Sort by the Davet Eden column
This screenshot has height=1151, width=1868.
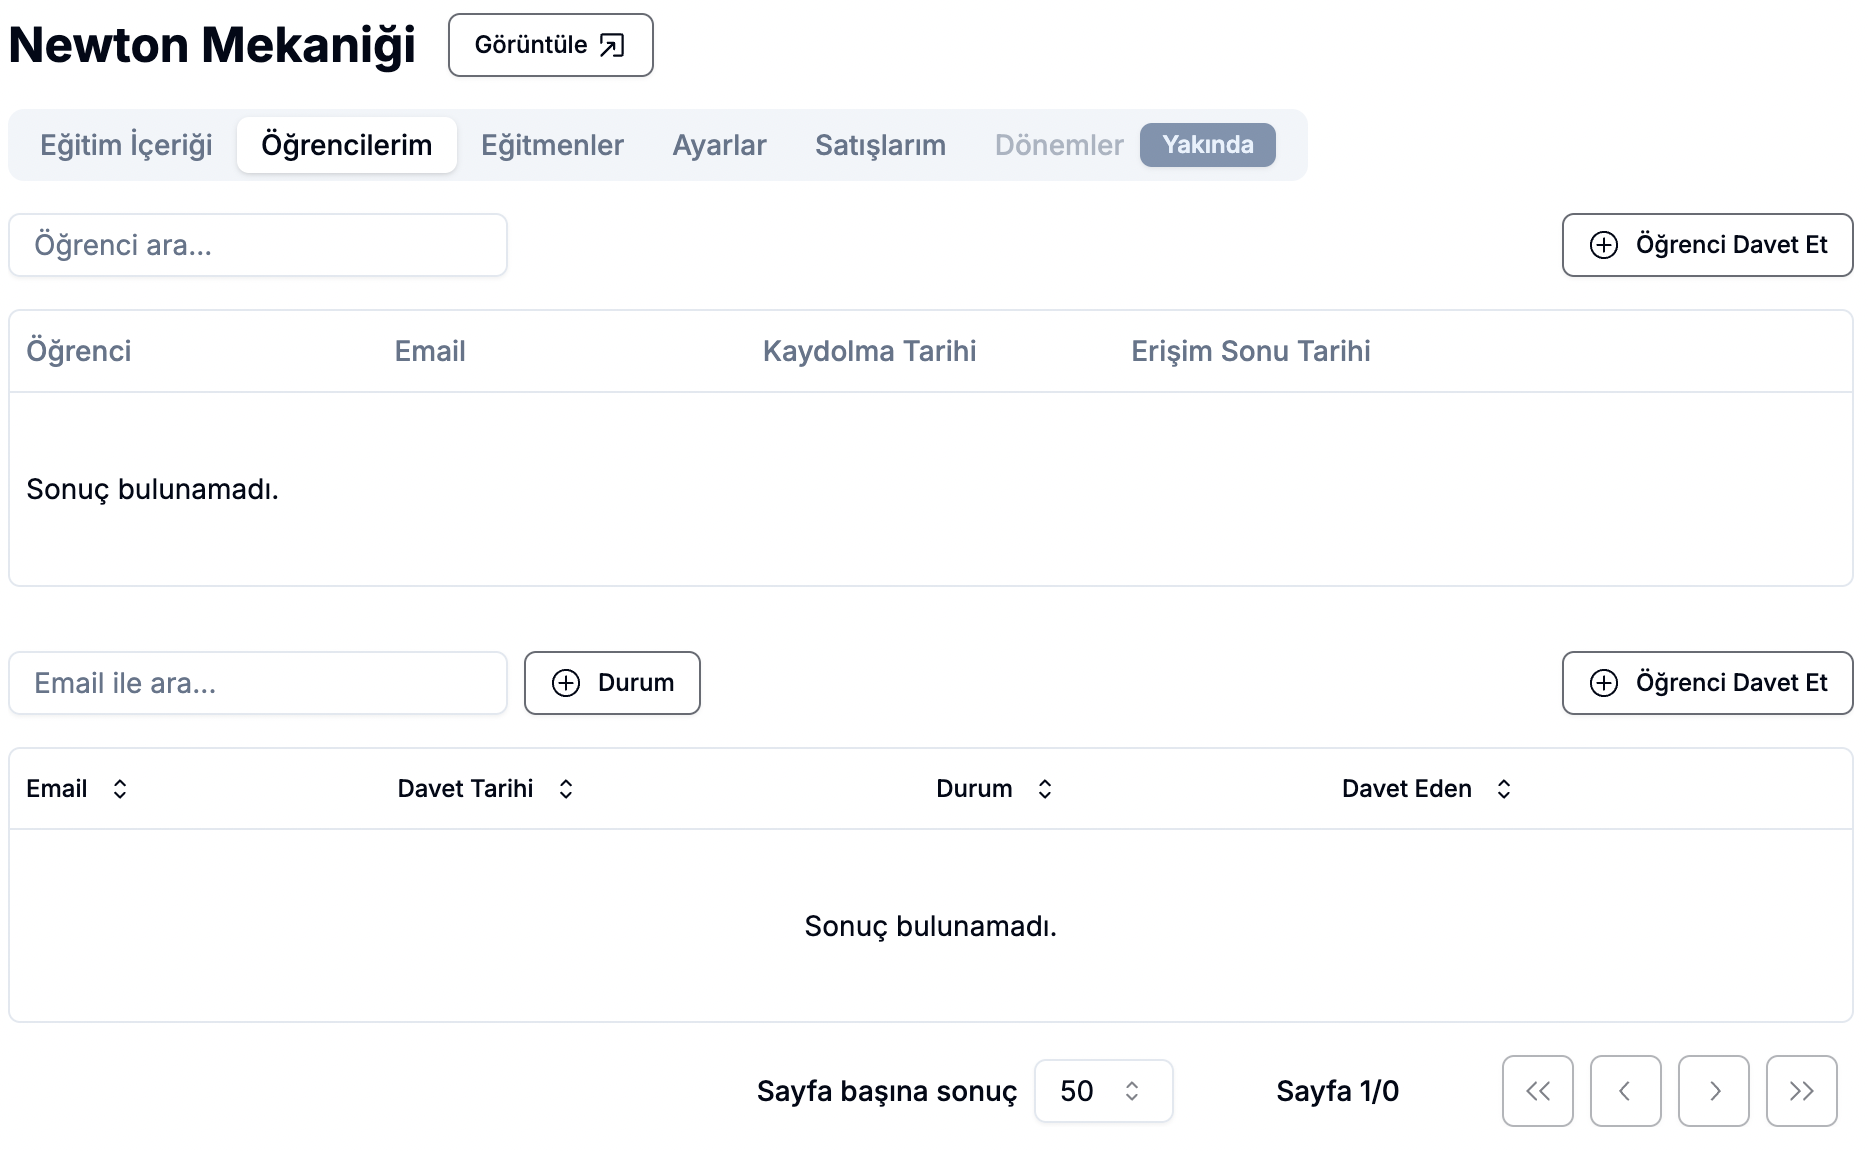1426,789
